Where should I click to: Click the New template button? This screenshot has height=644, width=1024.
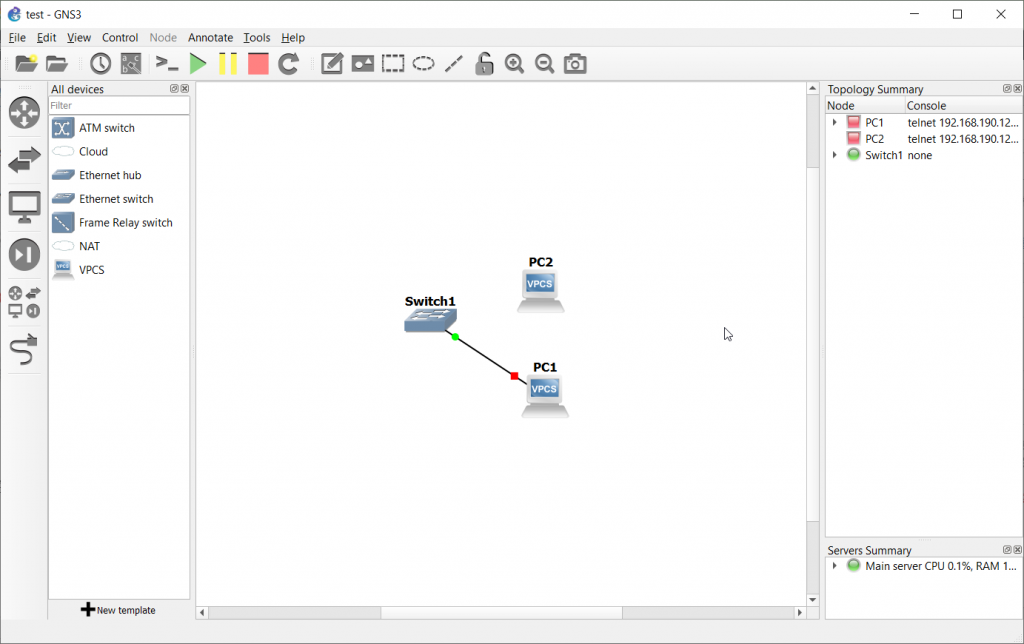pyautogui.click(x=118, y=610)
